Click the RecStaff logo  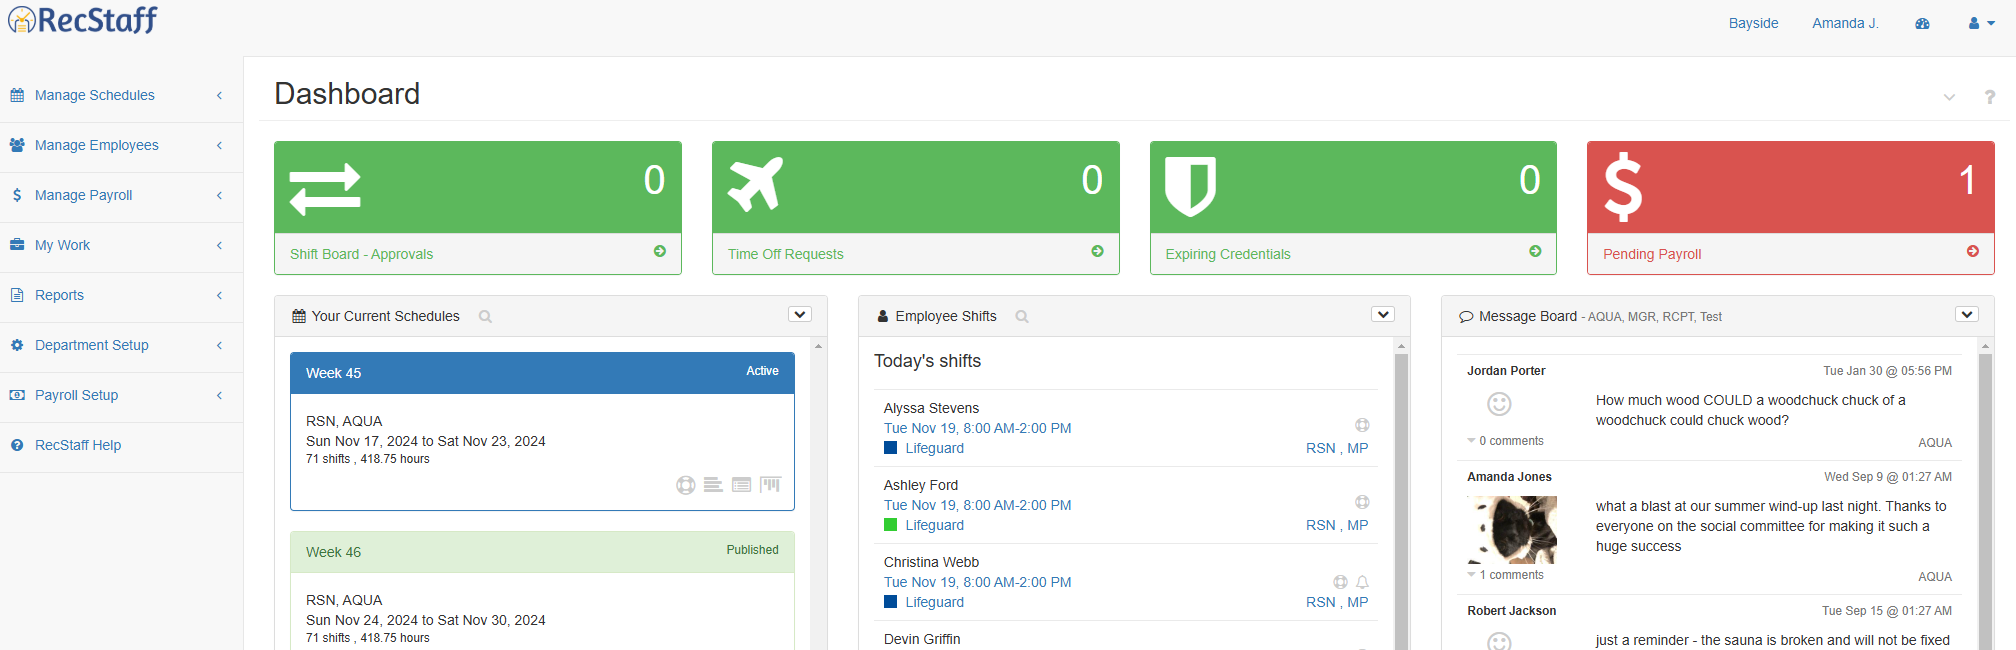coord(82,20)
